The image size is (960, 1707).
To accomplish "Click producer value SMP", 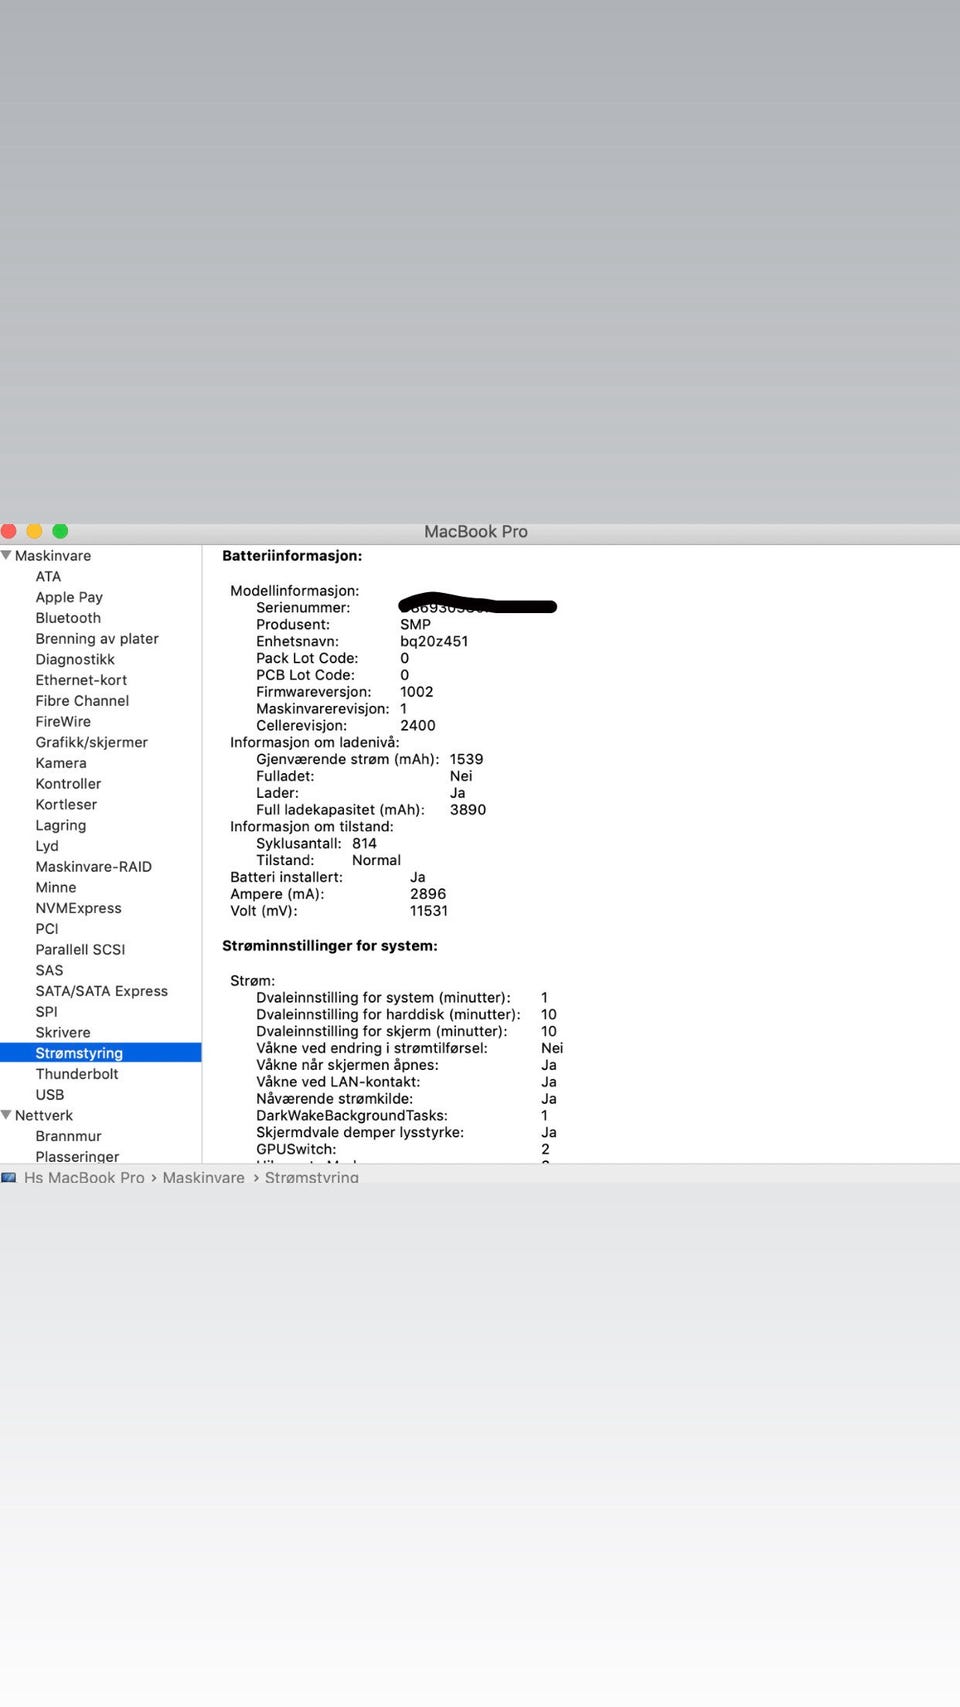I will [x=415, y=624].
